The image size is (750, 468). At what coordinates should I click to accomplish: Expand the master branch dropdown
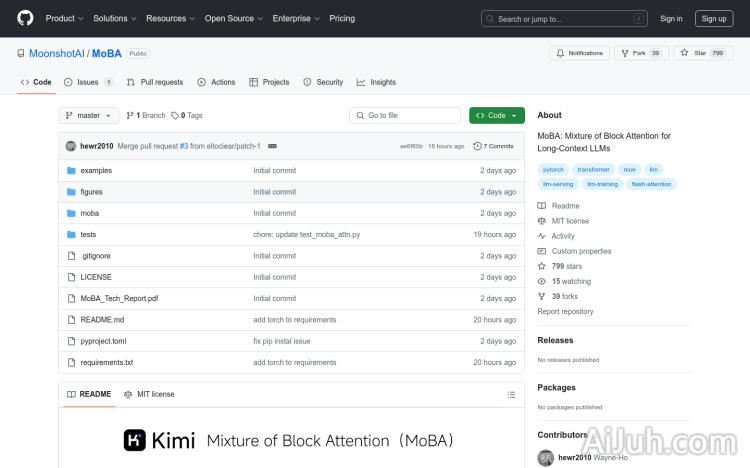click(x=89, y=116)
